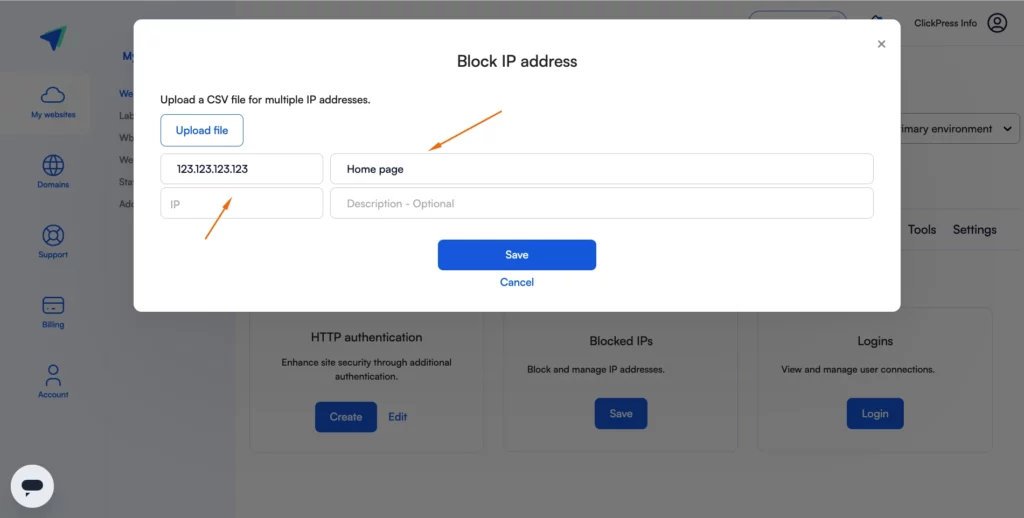Screen dimensions: 1024x518
Task: Click the paper plane logo
Action: [53, 38]
